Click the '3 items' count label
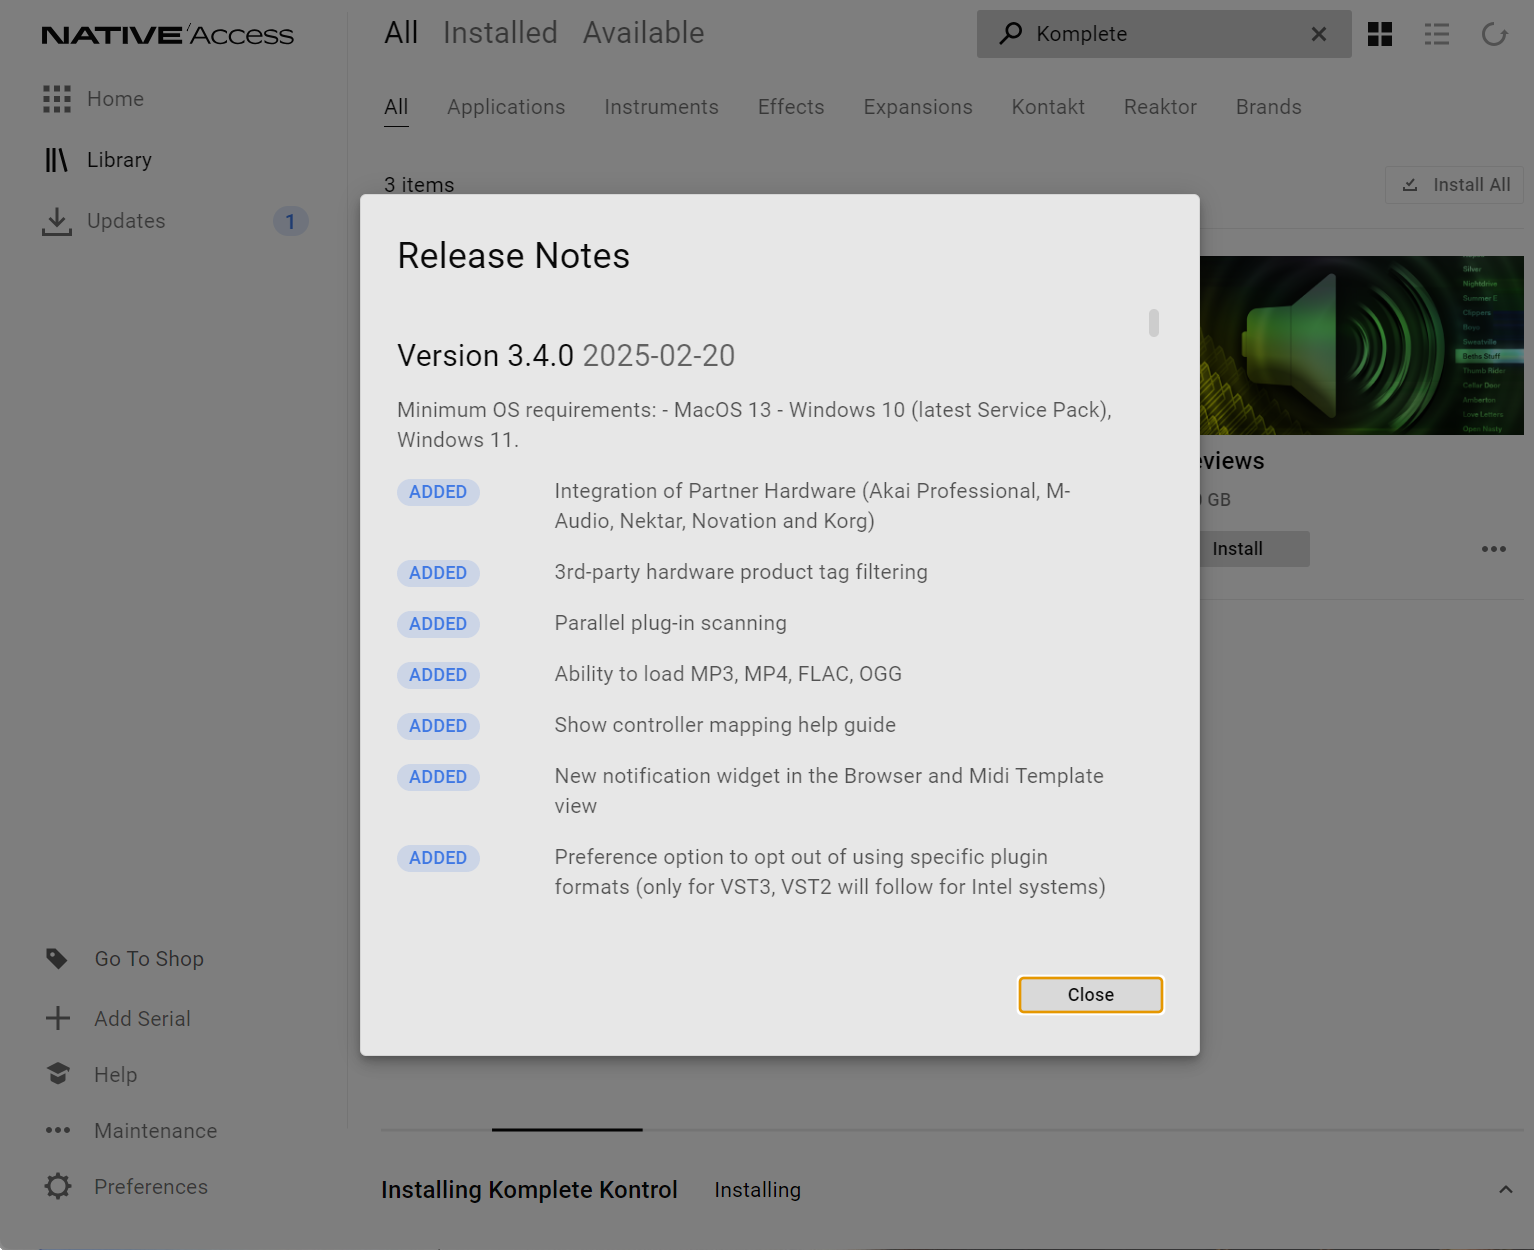Image resolution: width=1534 pixels, height=1250 pixels. coord(419,185)
